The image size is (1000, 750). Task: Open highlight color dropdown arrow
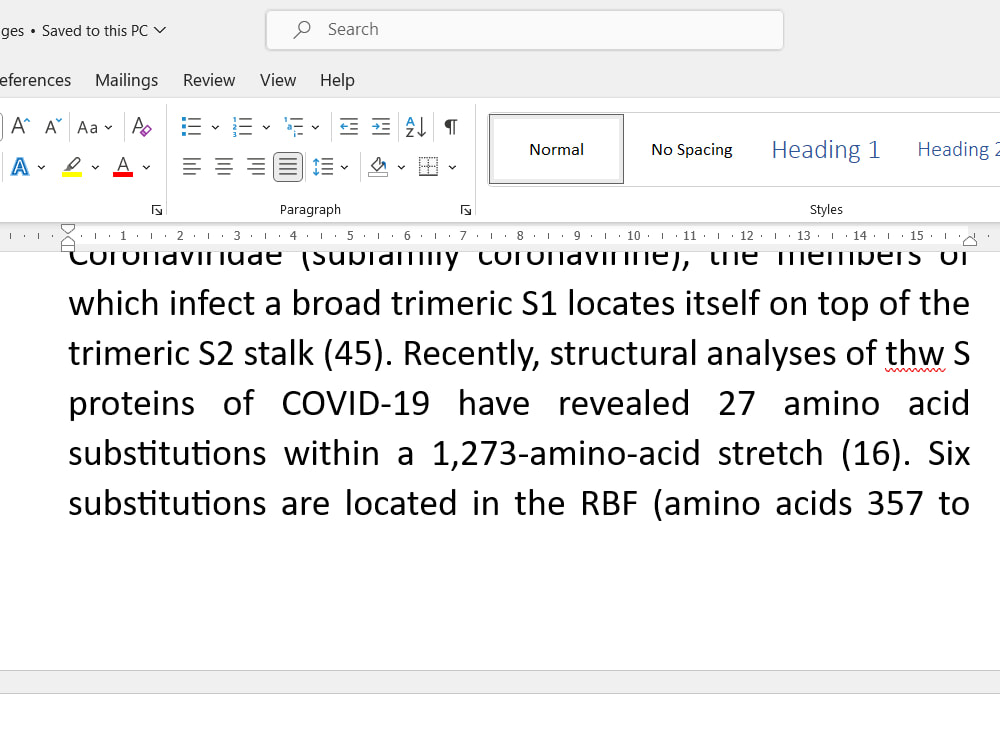(x=95, y=167)
